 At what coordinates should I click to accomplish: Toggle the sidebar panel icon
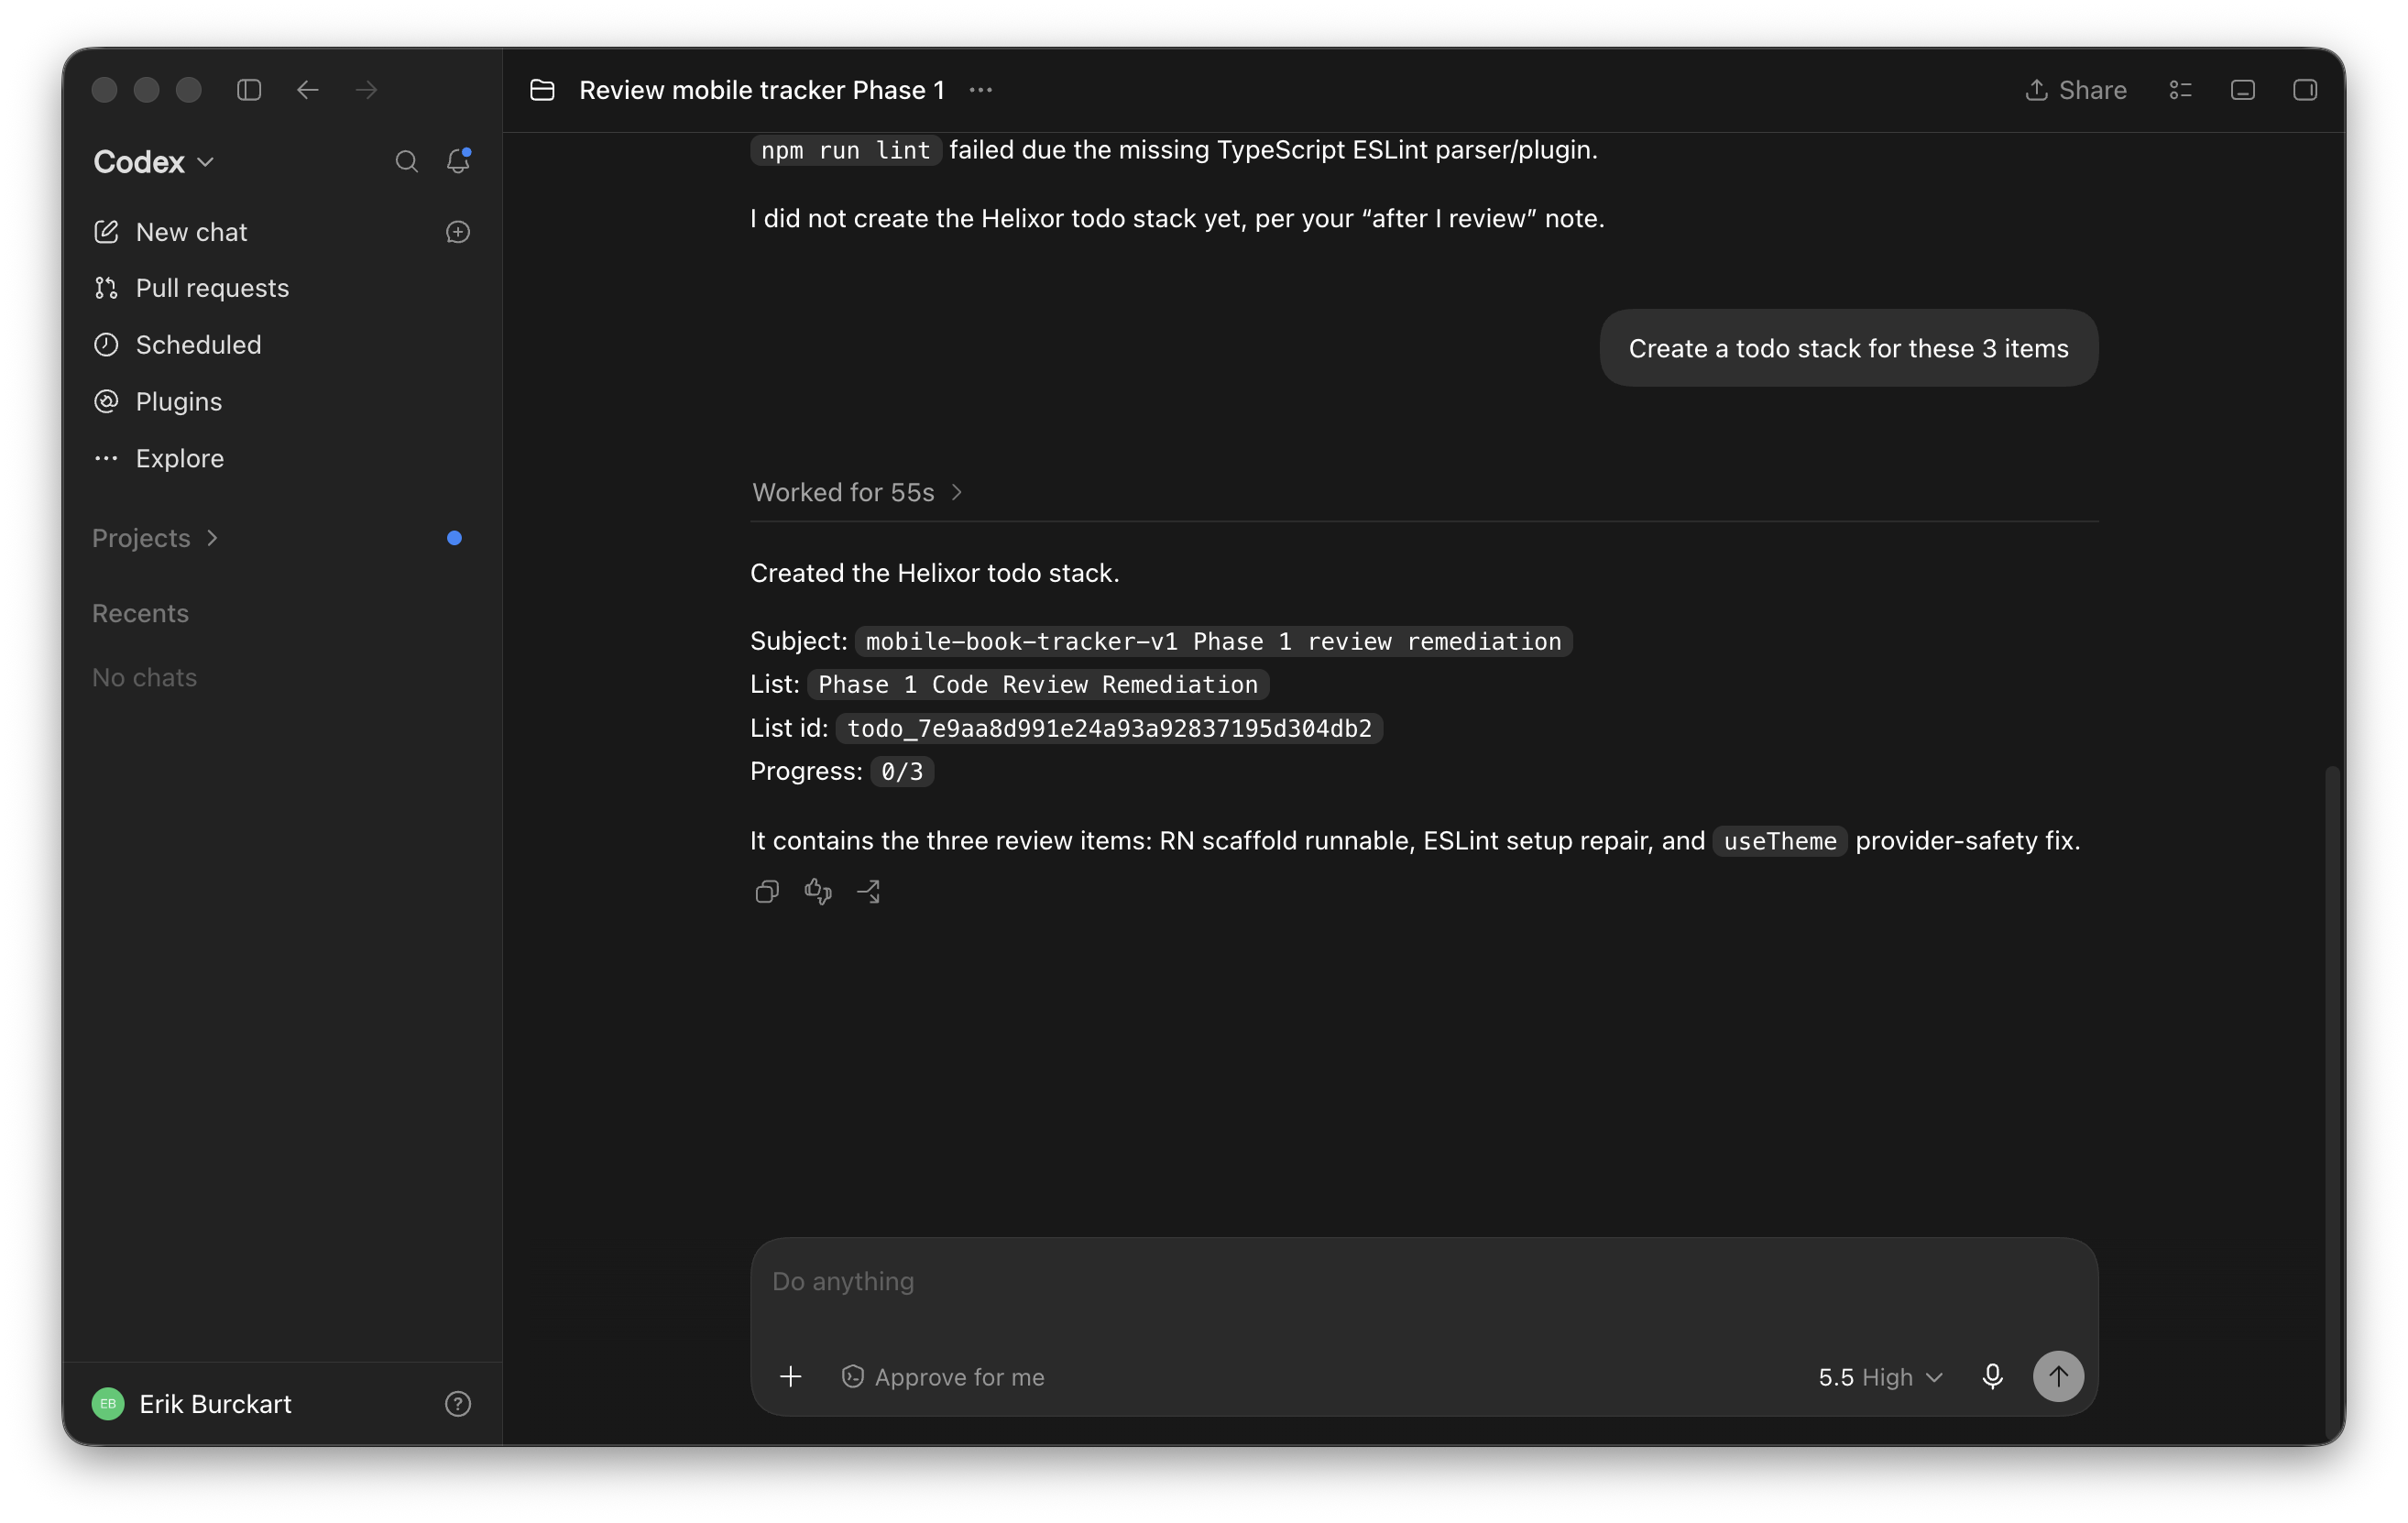[x=249, y=90]
